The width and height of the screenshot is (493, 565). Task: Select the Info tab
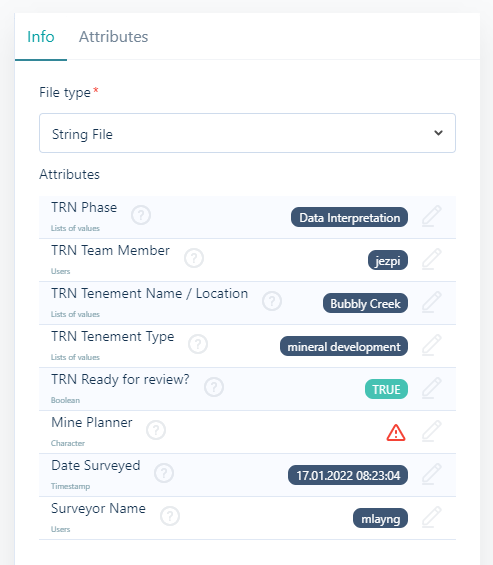(41, 37)
